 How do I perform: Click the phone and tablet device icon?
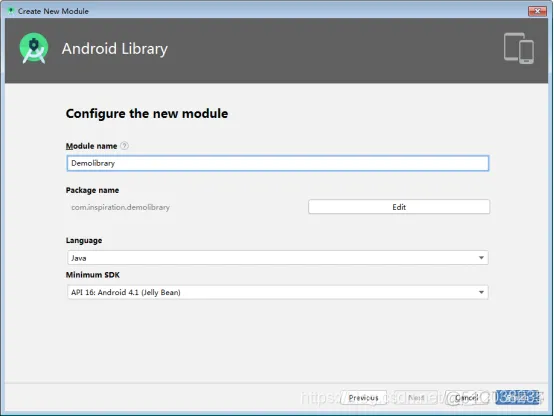click(x=519, y=48)
